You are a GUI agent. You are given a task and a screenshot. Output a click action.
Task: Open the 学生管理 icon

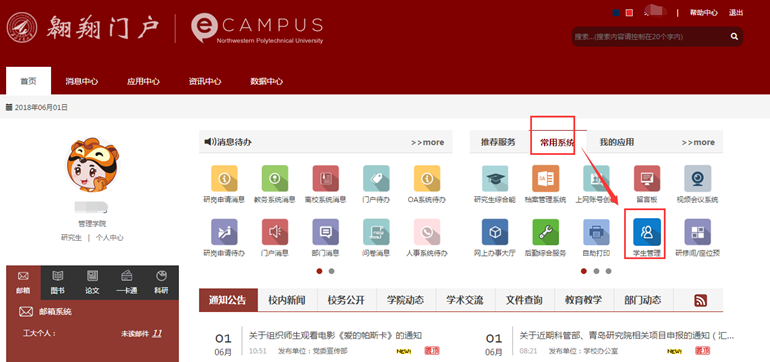pos(647,232)
